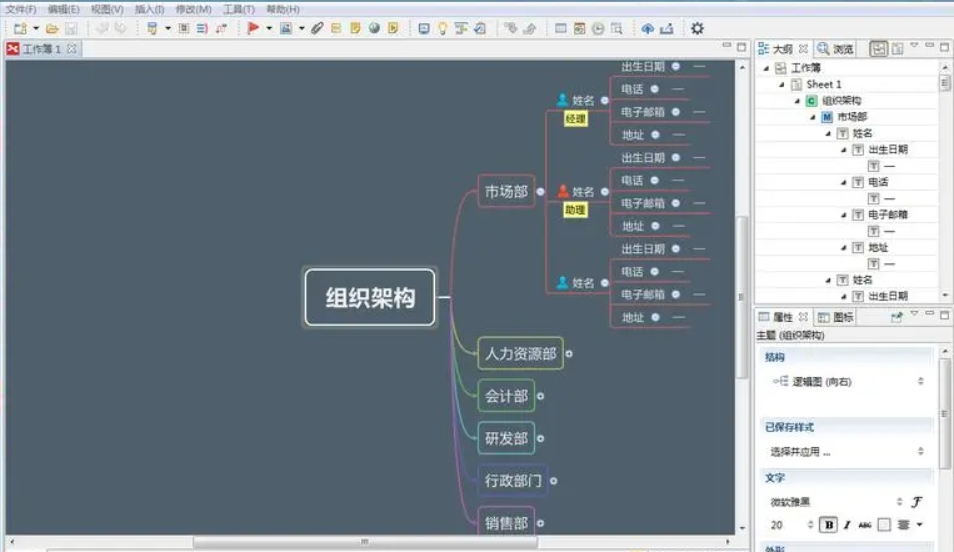Click the Redo arrow in the toolbar

click(x=120, y=29)
